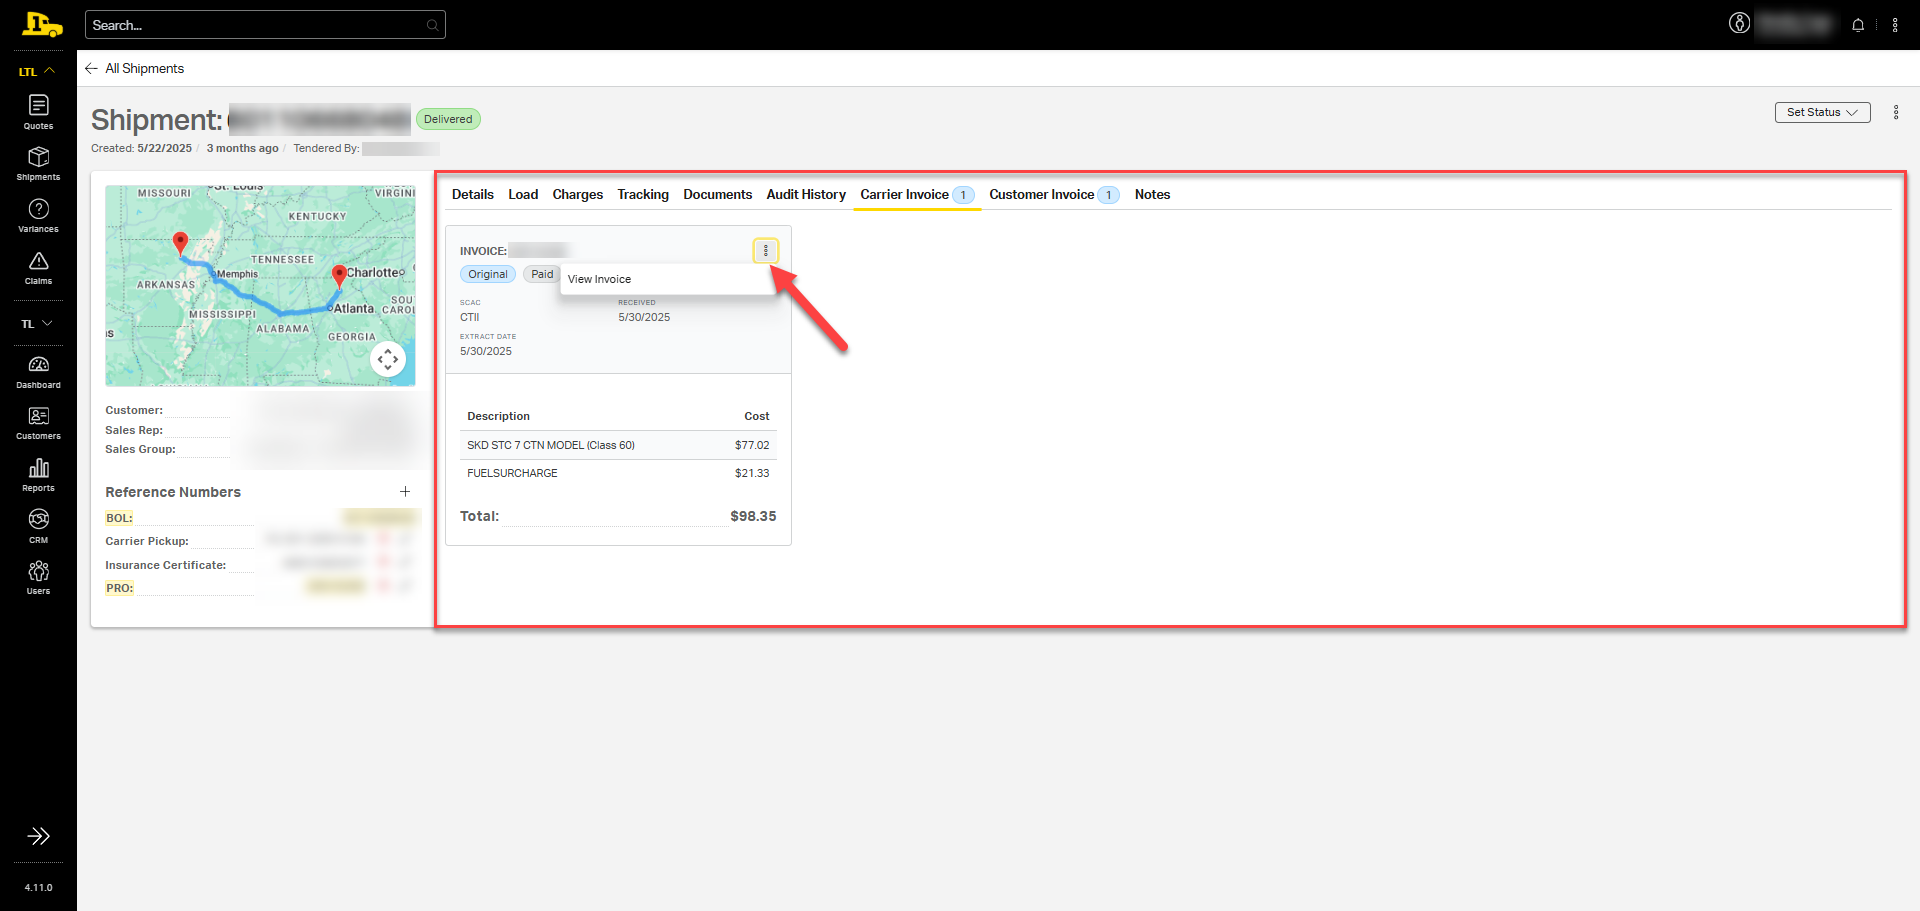Choose View Invoice from the popup menu

pos(599,279)
